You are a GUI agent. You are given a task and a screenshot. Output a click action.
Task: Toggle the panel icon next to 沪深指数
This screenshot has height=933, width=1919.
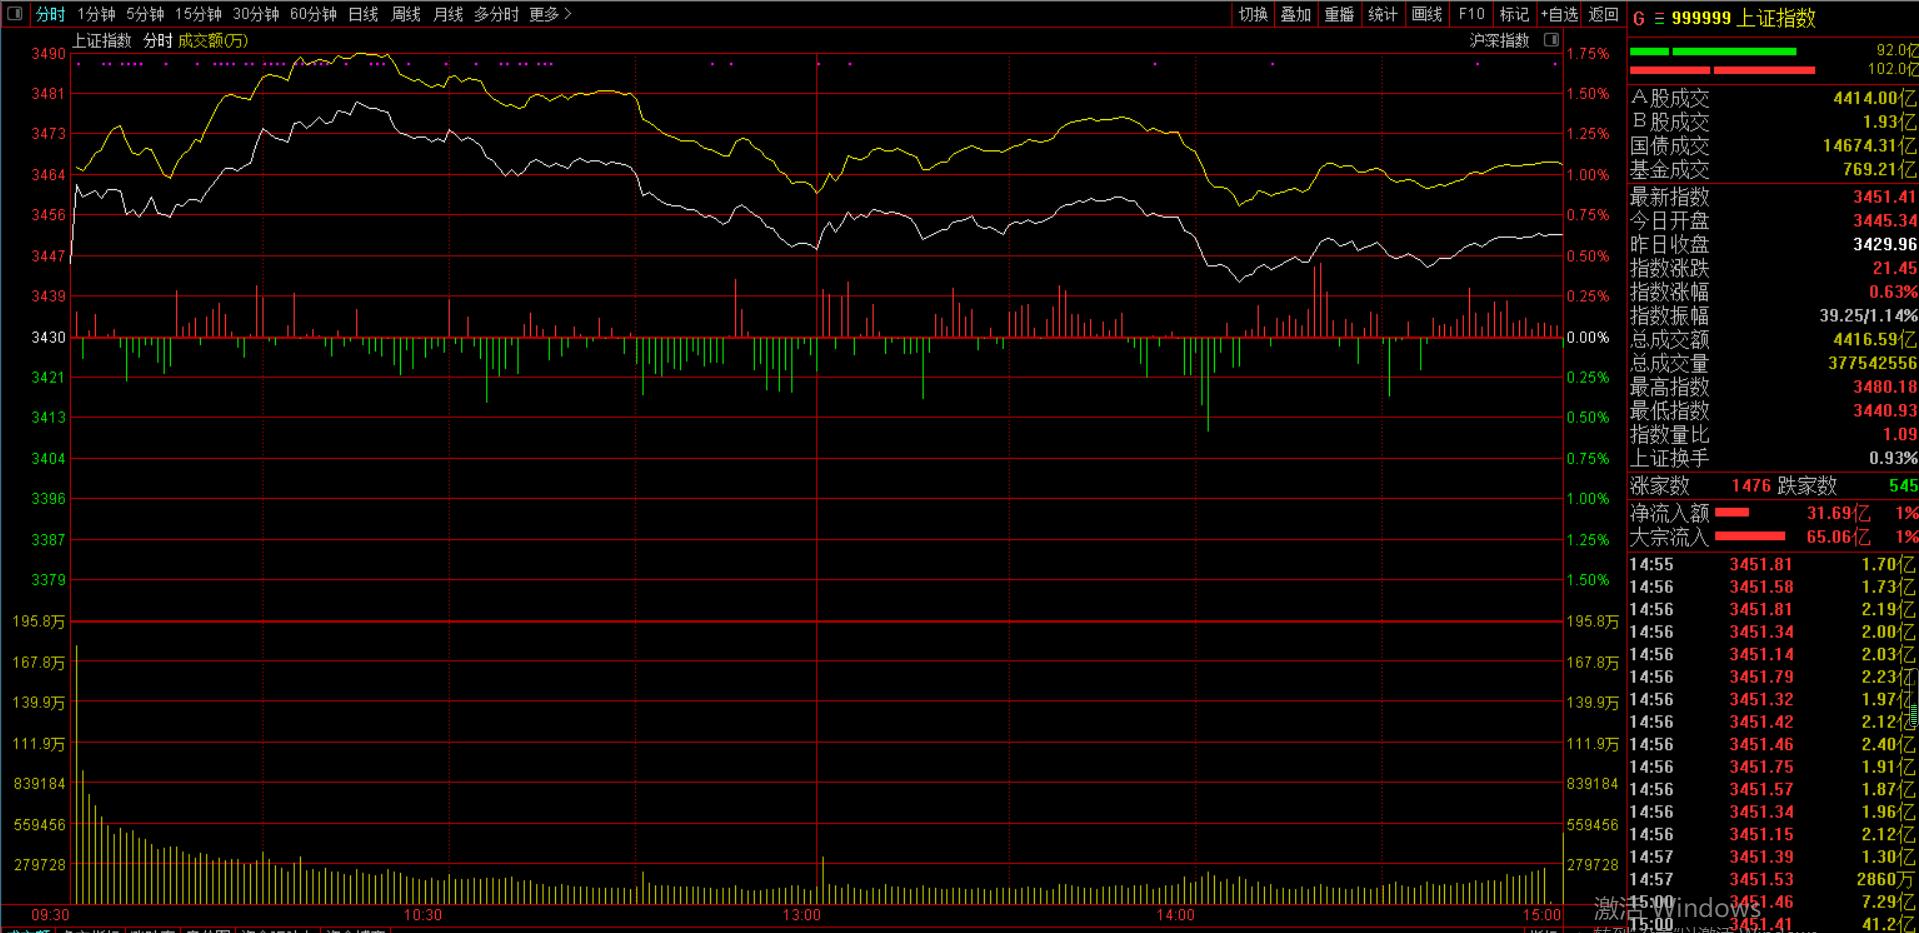click(x=1551, y=40)
